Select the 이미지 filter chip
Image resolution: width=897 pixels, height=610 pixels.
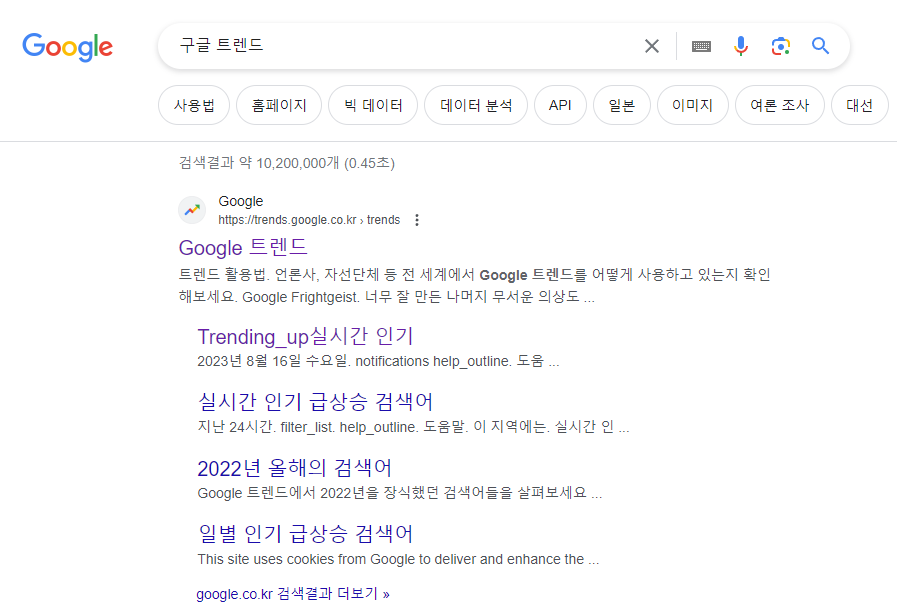point(693,105)
